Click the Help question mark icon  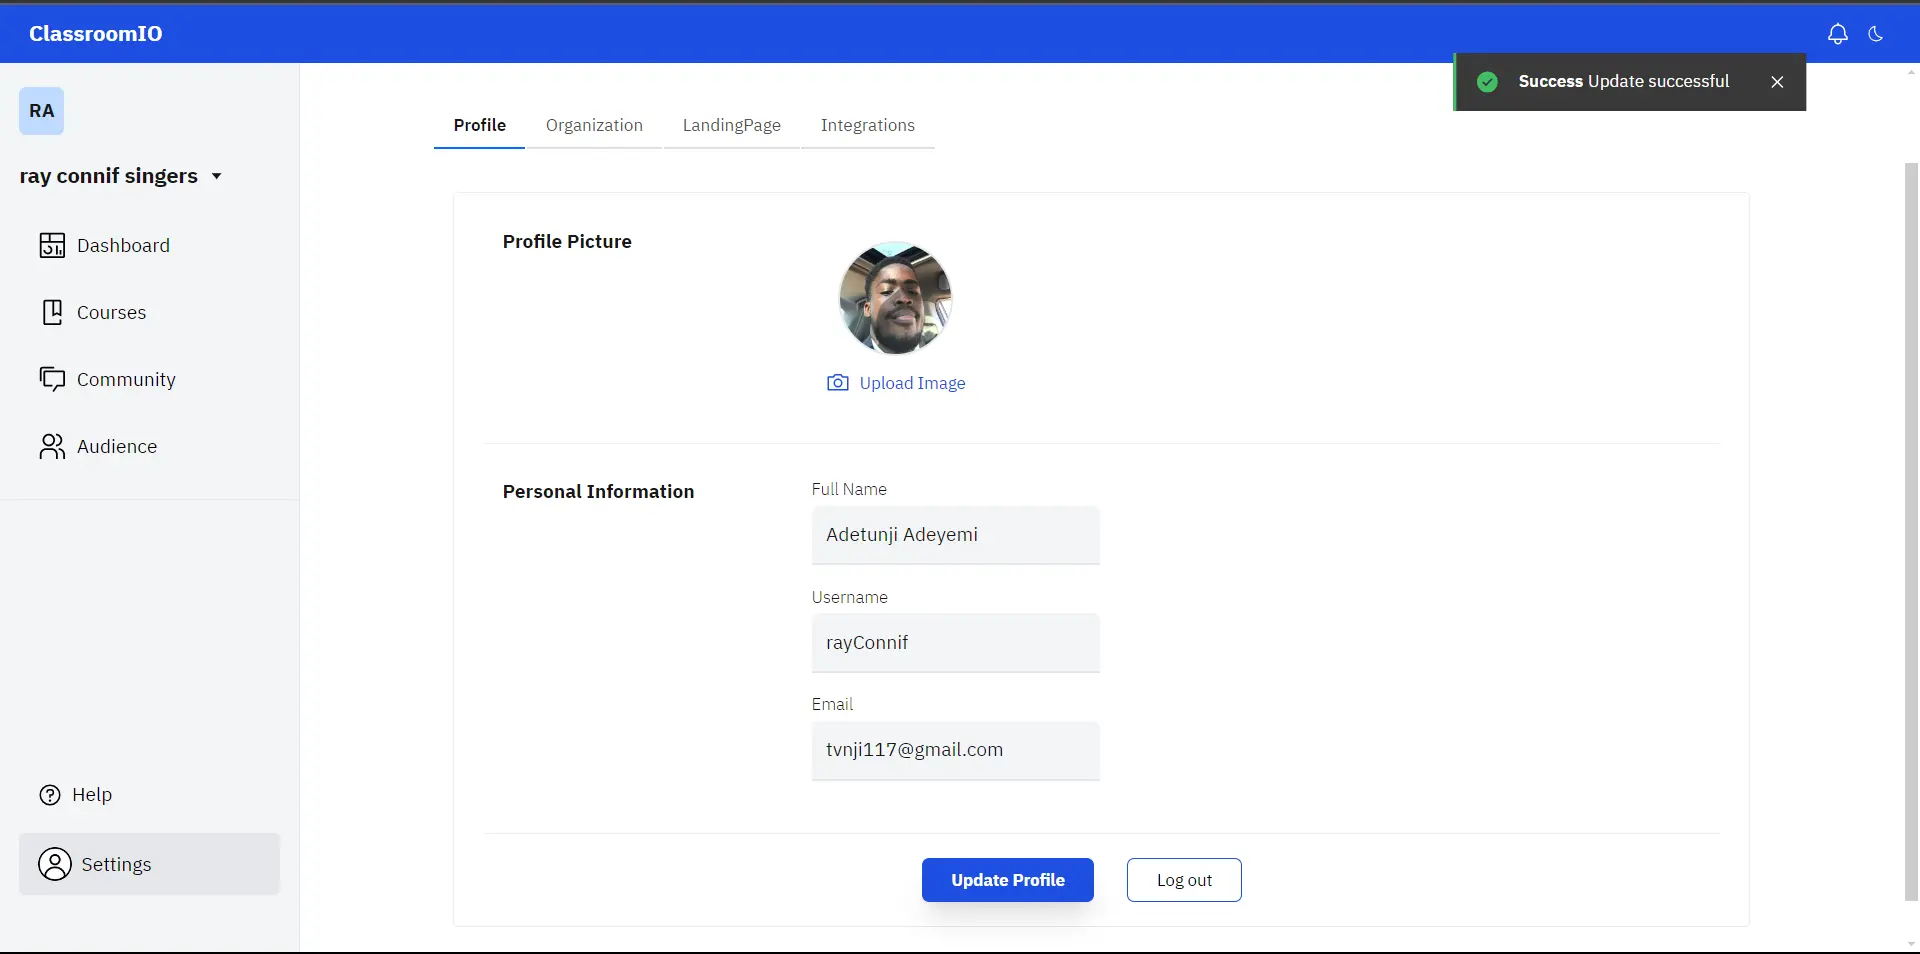click(x=50, y=795)
